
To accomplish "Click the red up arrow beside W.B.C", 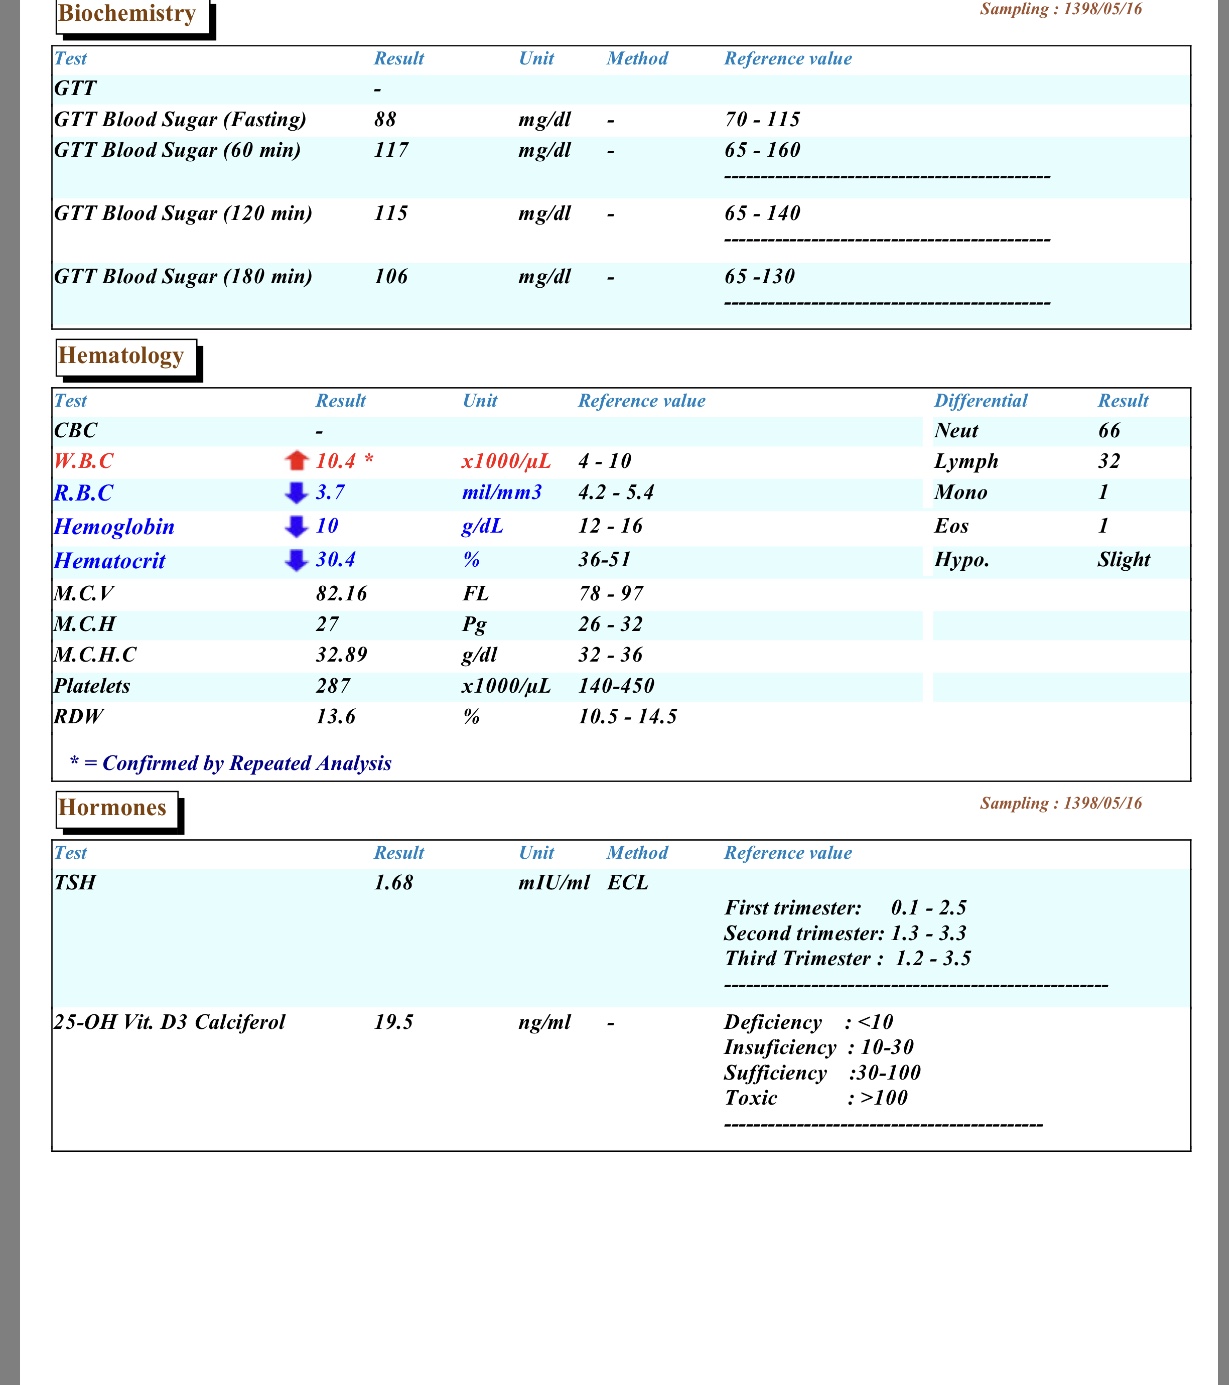I will (x=296, y=461).
